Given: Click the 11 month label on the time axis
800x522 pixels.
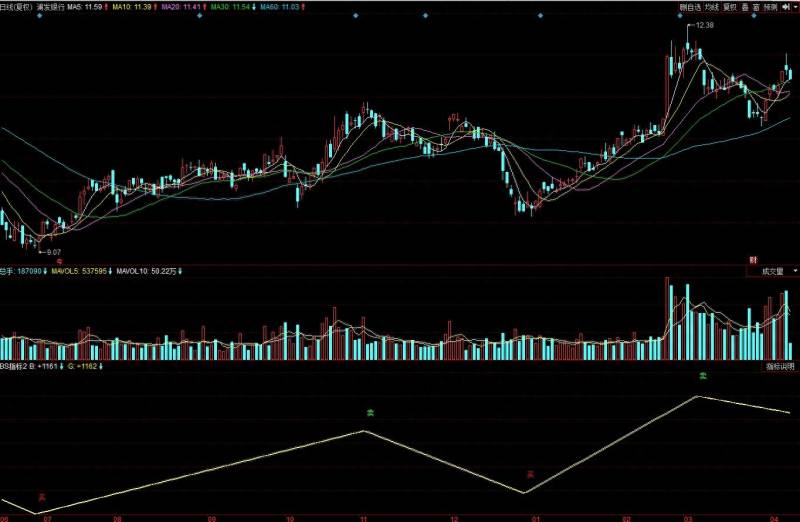Looking at the screenshot, I should pos(364,518).
